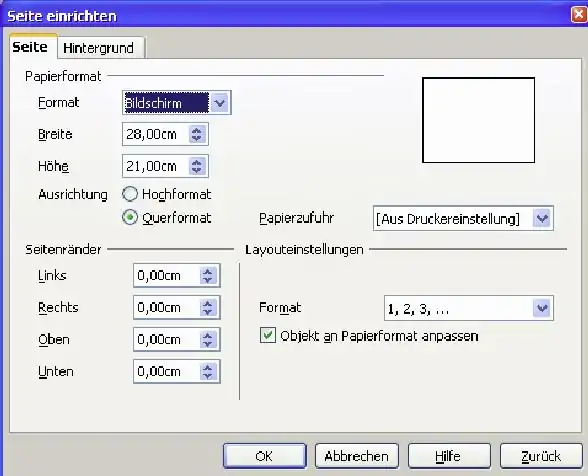588x476 pixels.
Task: Click the Abbrechen button
Action: click(x=357, y=456)
